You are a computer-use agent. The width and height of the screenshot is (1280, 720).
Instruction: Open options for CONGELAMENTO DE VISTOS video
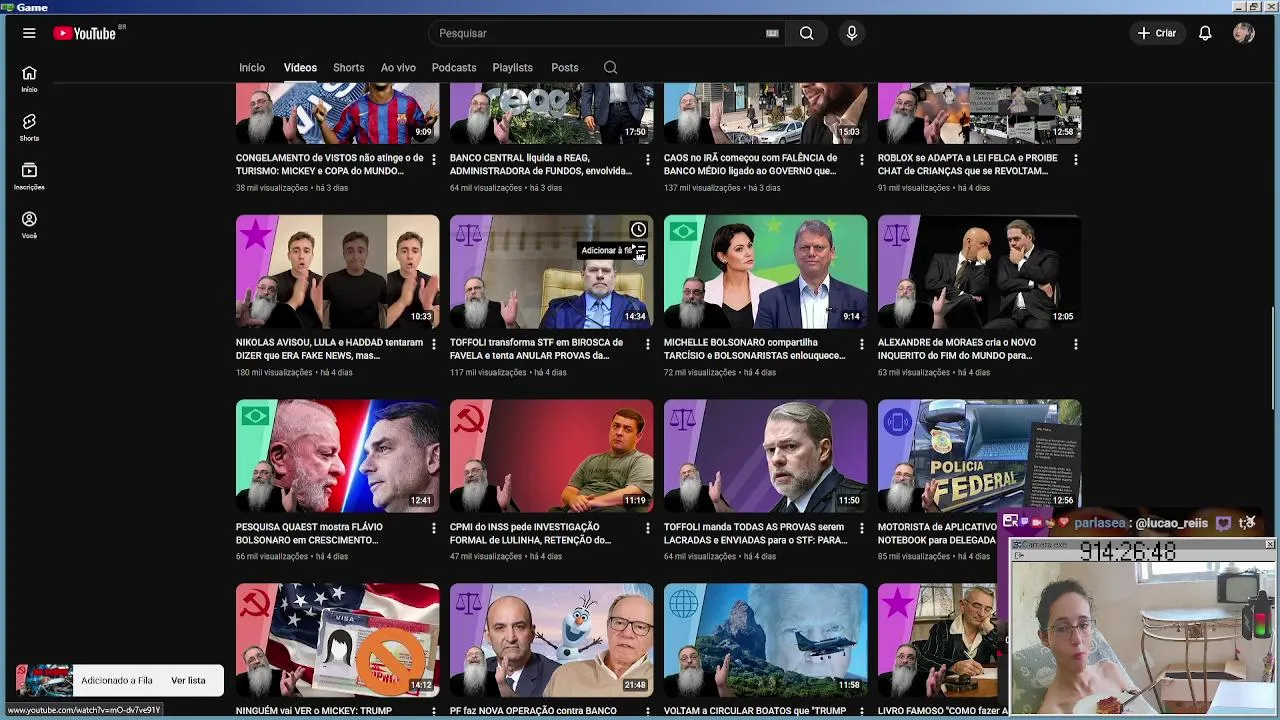[x=433, y=159]
